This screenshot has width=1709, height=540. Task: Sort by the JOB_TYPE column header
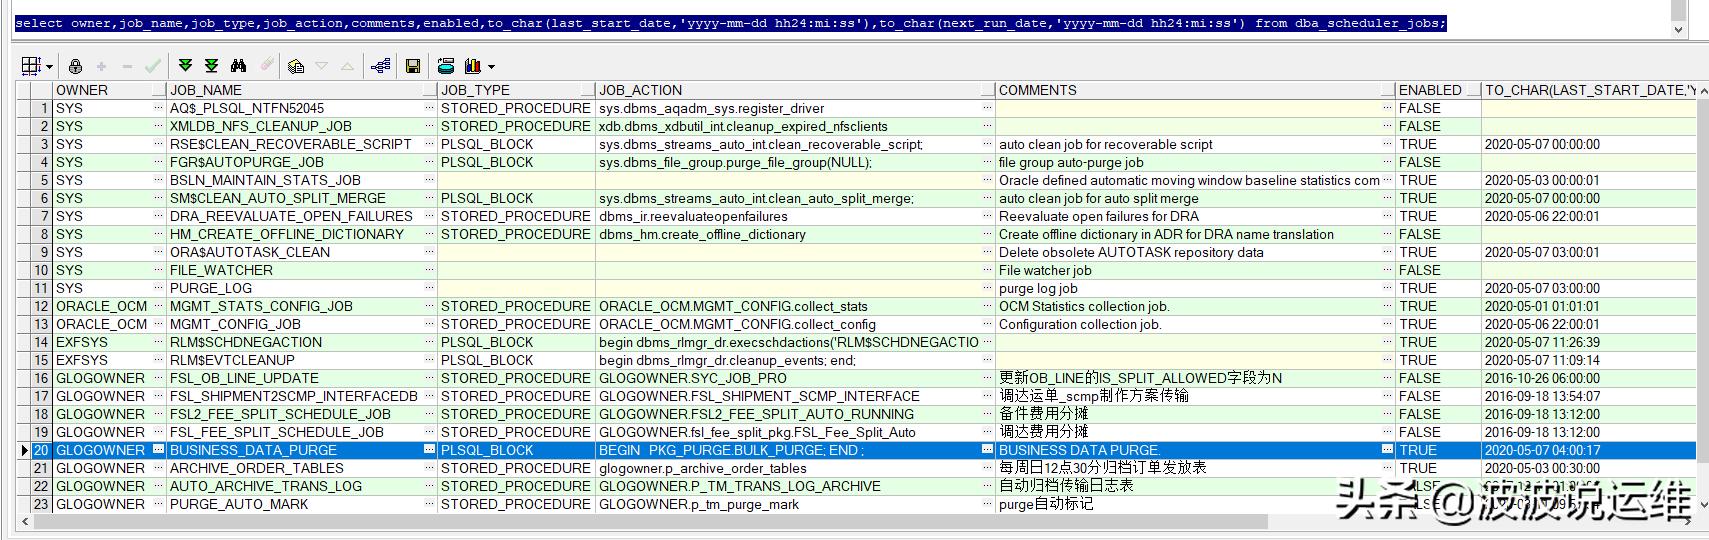(x=517, y=90)
